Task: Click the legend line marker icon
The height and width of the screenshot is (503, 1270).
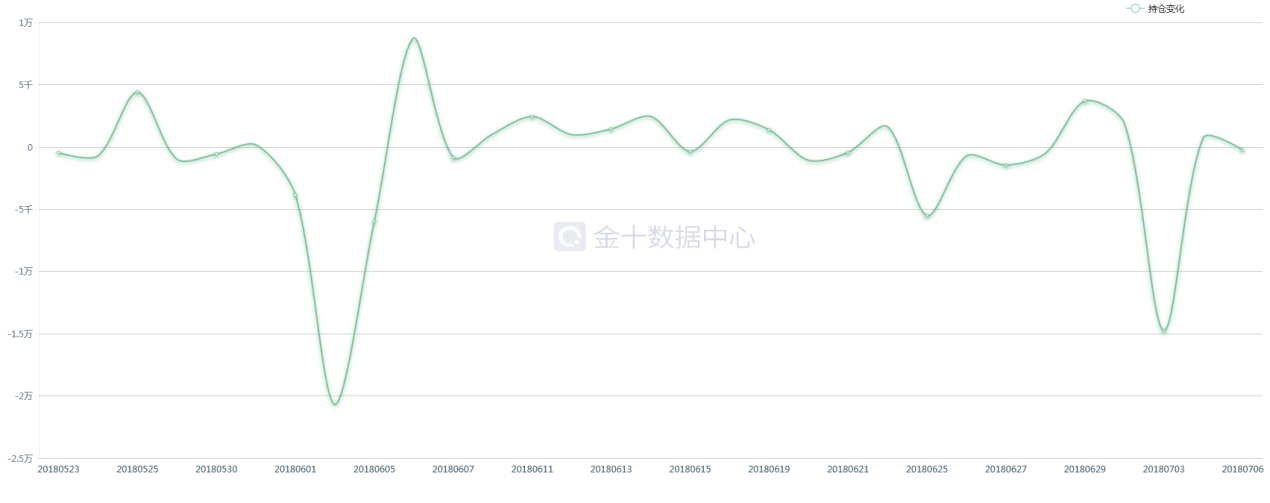Action: 1135,9
